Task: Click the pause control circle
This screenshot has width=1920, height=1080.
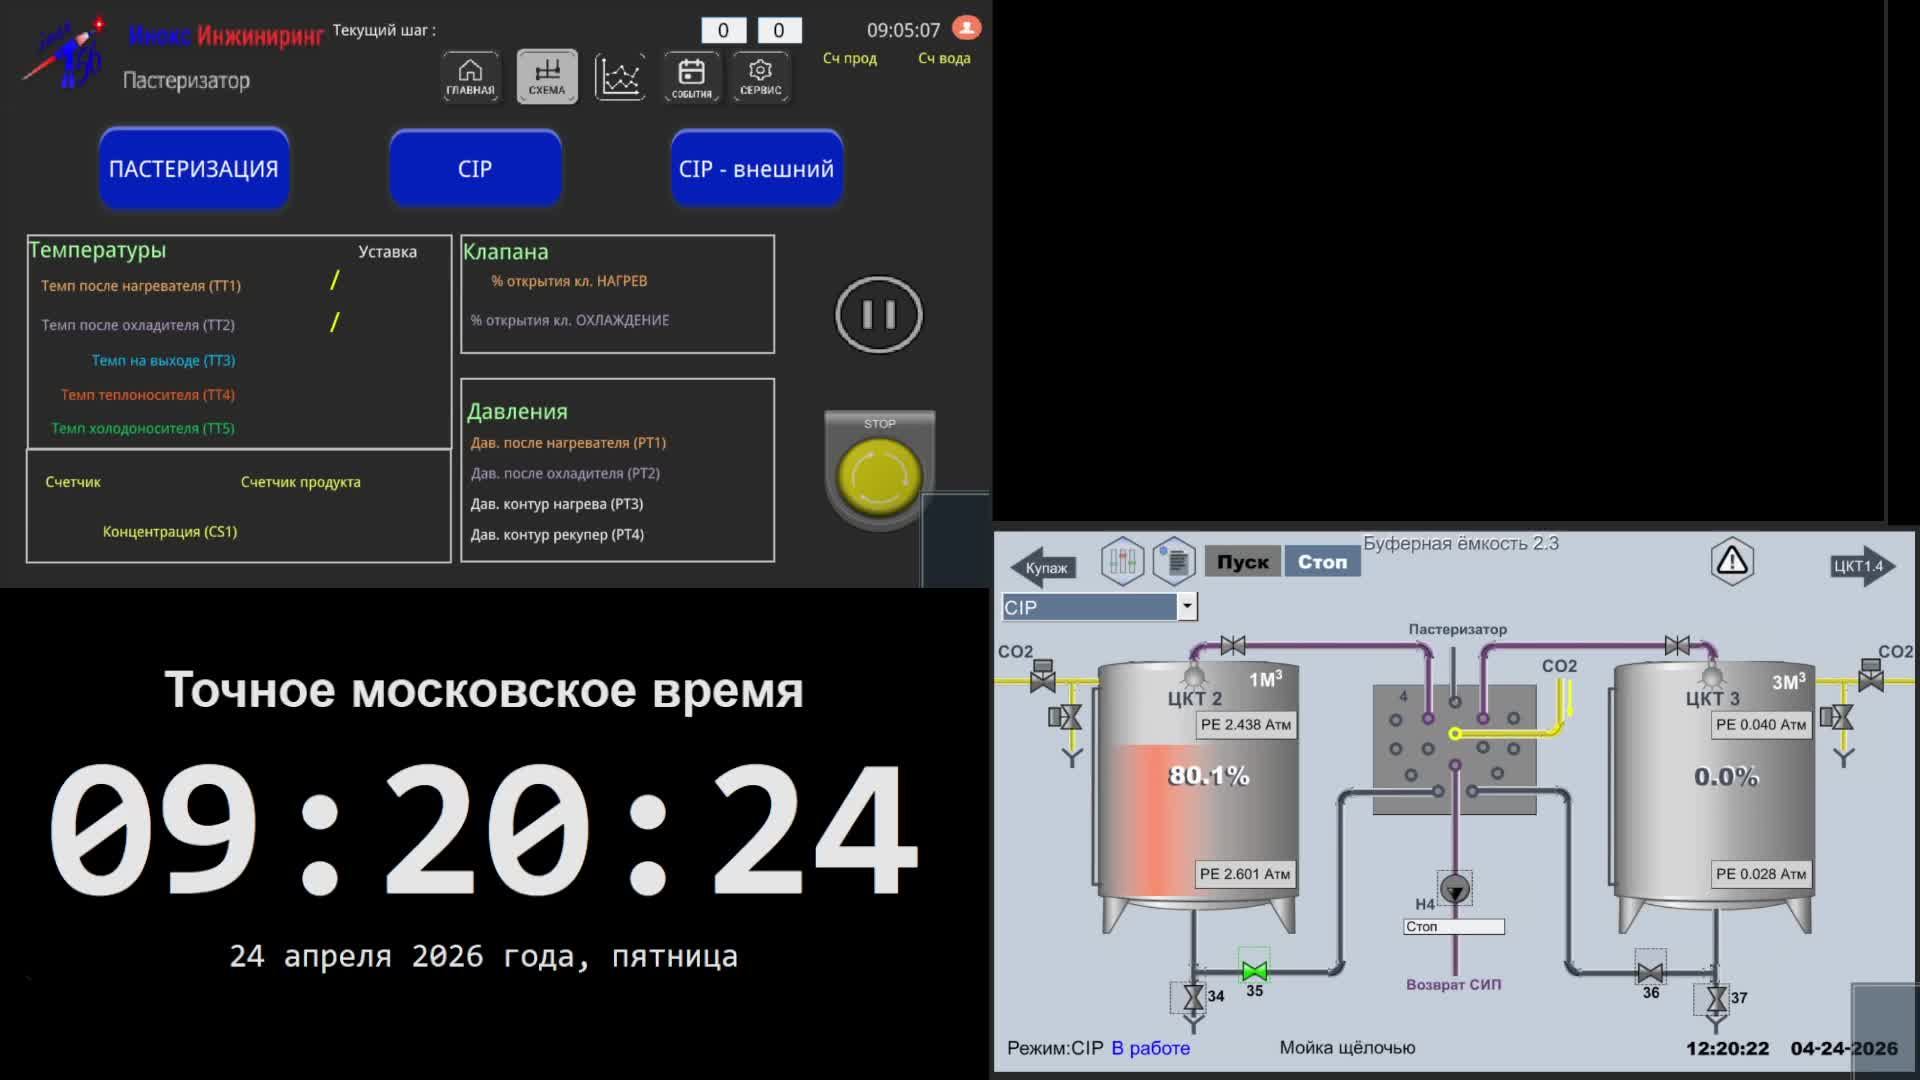Action: click(877, 314)
